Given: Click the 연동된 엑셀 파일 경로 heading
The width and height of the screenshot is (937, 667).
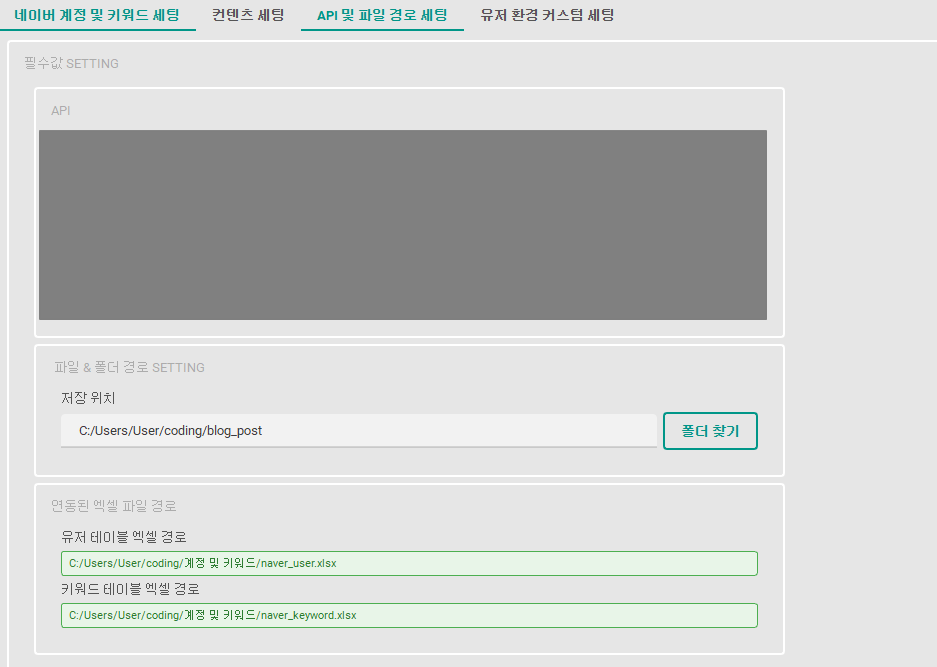Looking at the screenshot, I should 114,505.
